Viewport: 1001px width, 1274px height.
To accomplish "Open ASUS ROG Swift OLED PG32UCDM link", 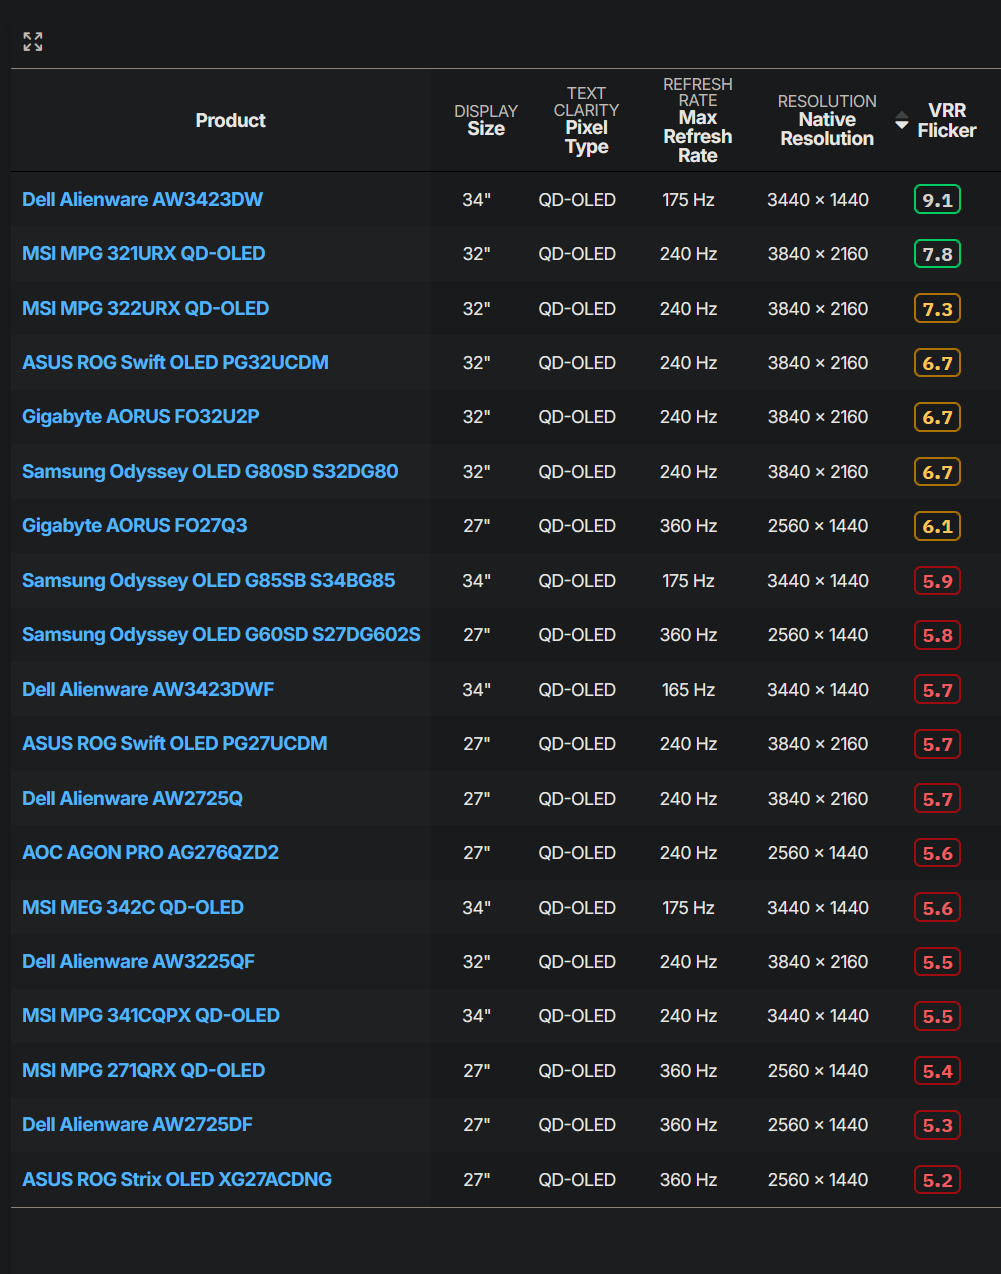I will pos(175,362).
